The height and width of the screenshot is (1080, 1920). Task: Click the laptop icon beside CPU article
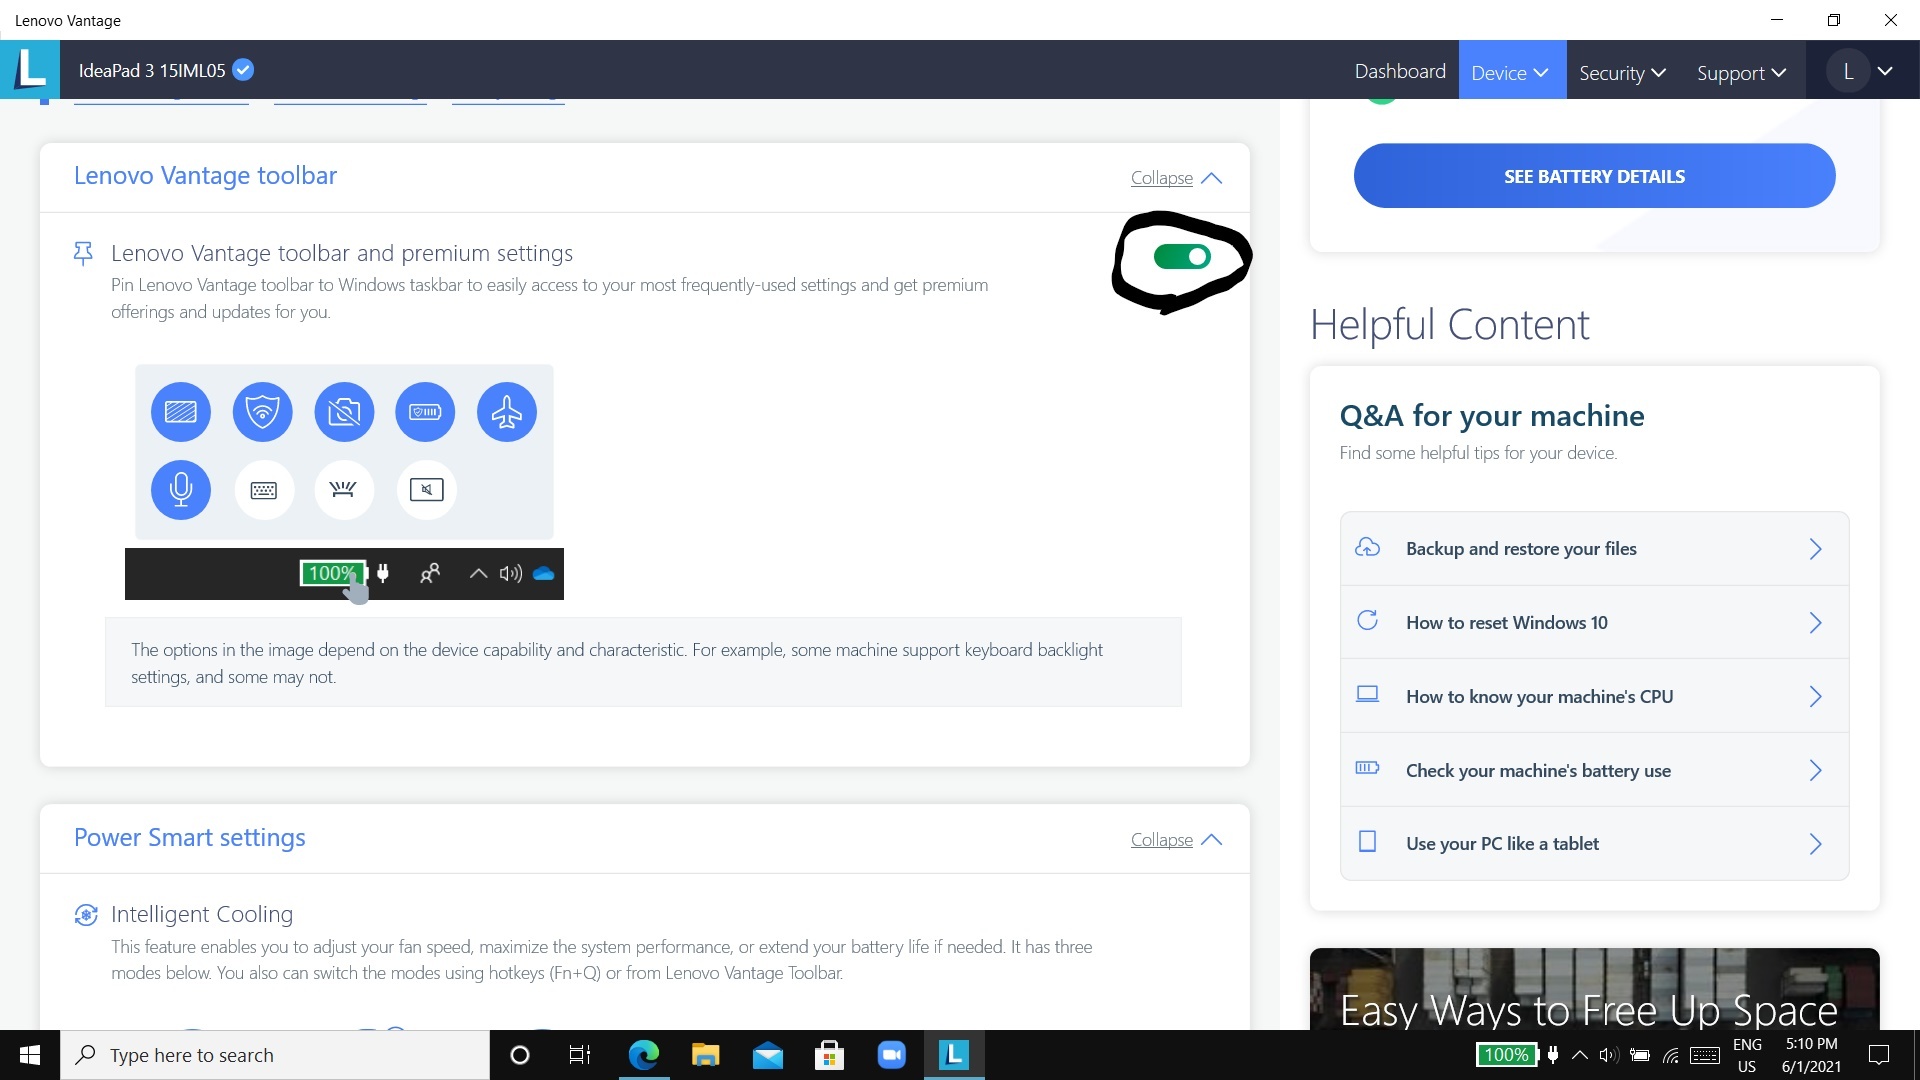click(x=1367, y=695)
